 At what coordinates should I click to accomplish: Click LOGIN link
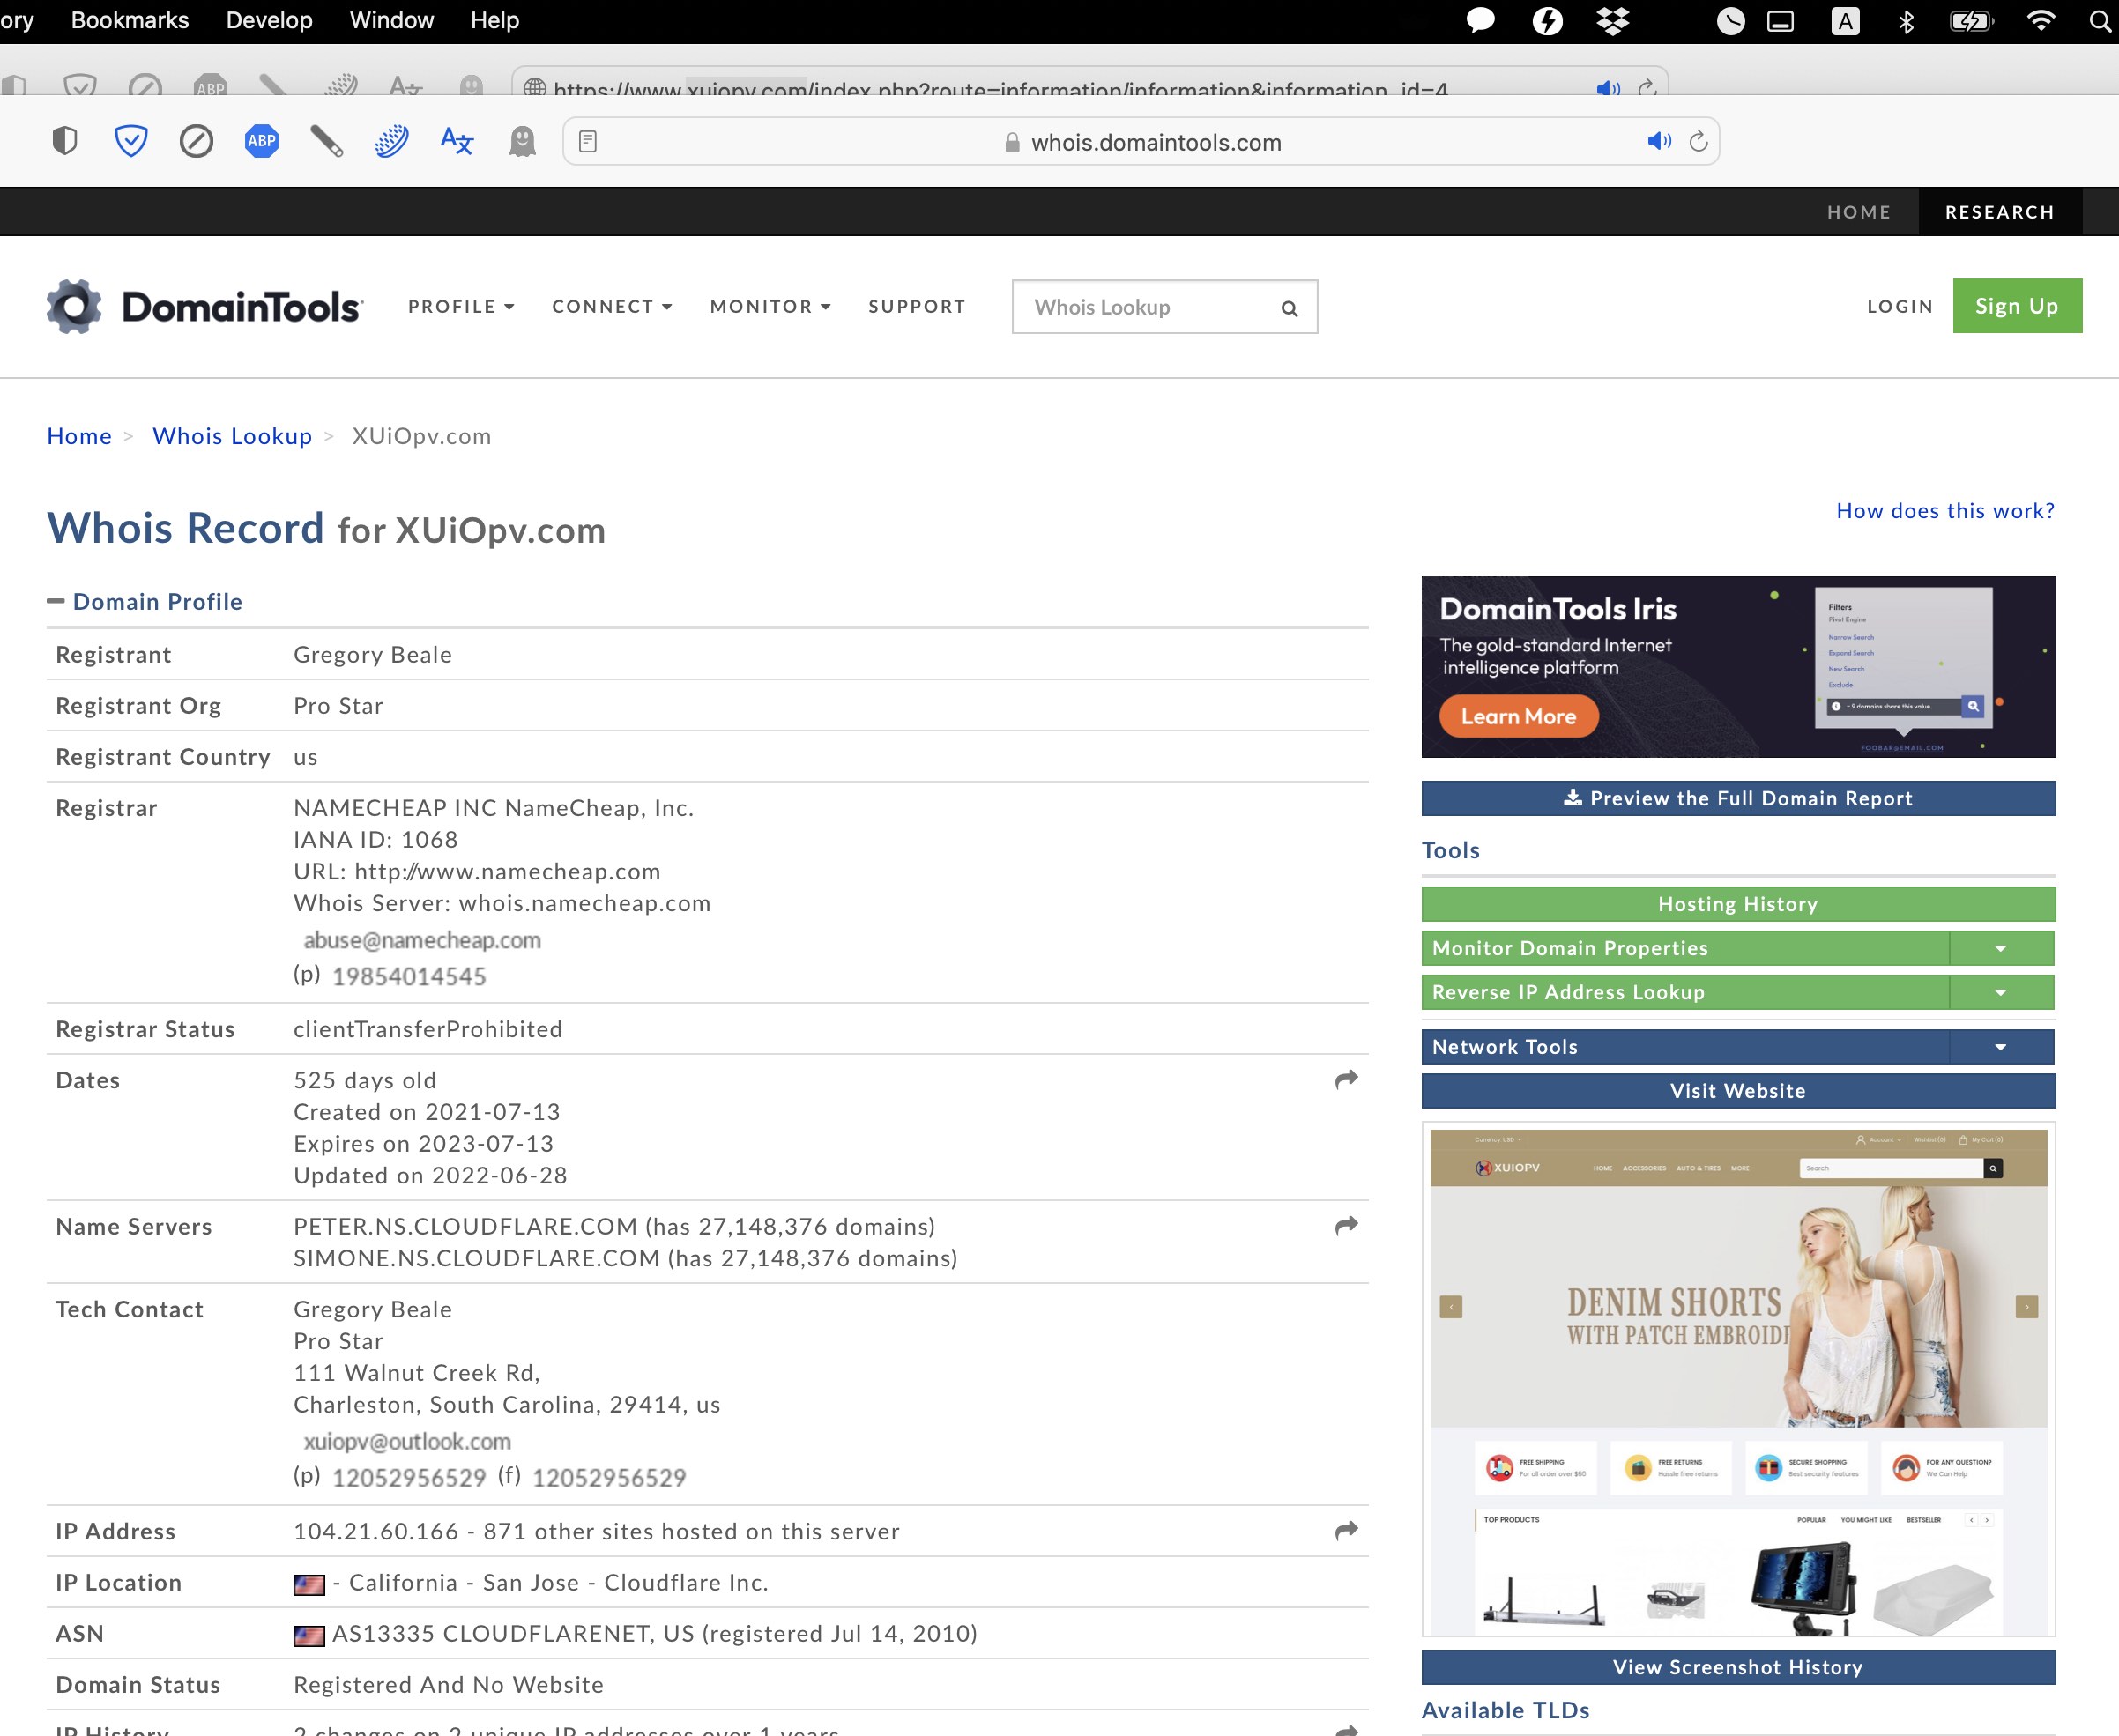point(1900,306)
